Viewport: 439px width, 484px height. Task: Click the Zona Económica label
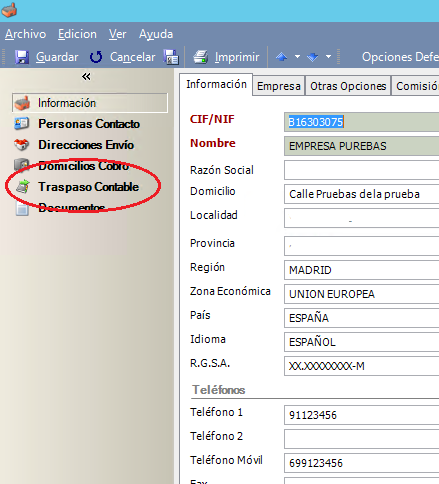(230, 291)
